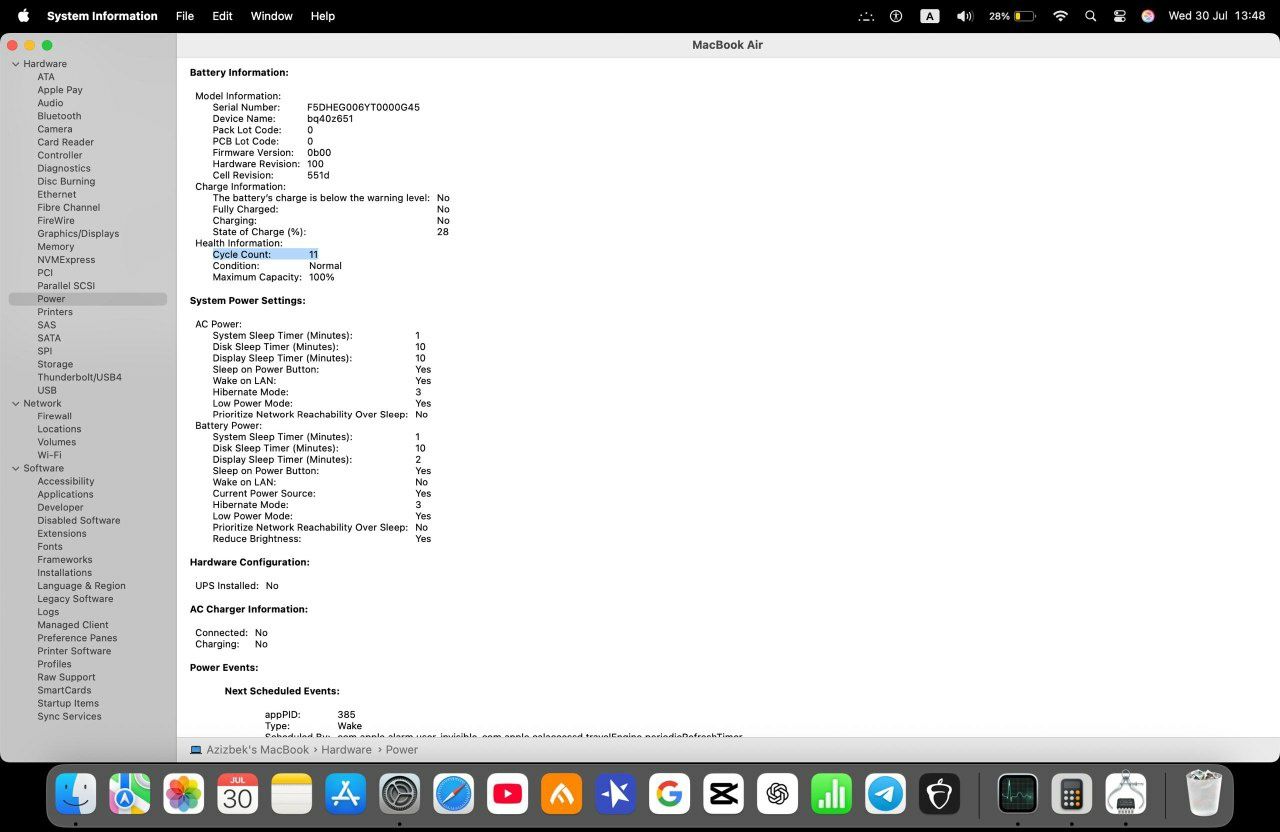The width and height of the screenshot is (1280, 832).
Task: Open Finder from the Dock
Action: [x=76, y=794]
